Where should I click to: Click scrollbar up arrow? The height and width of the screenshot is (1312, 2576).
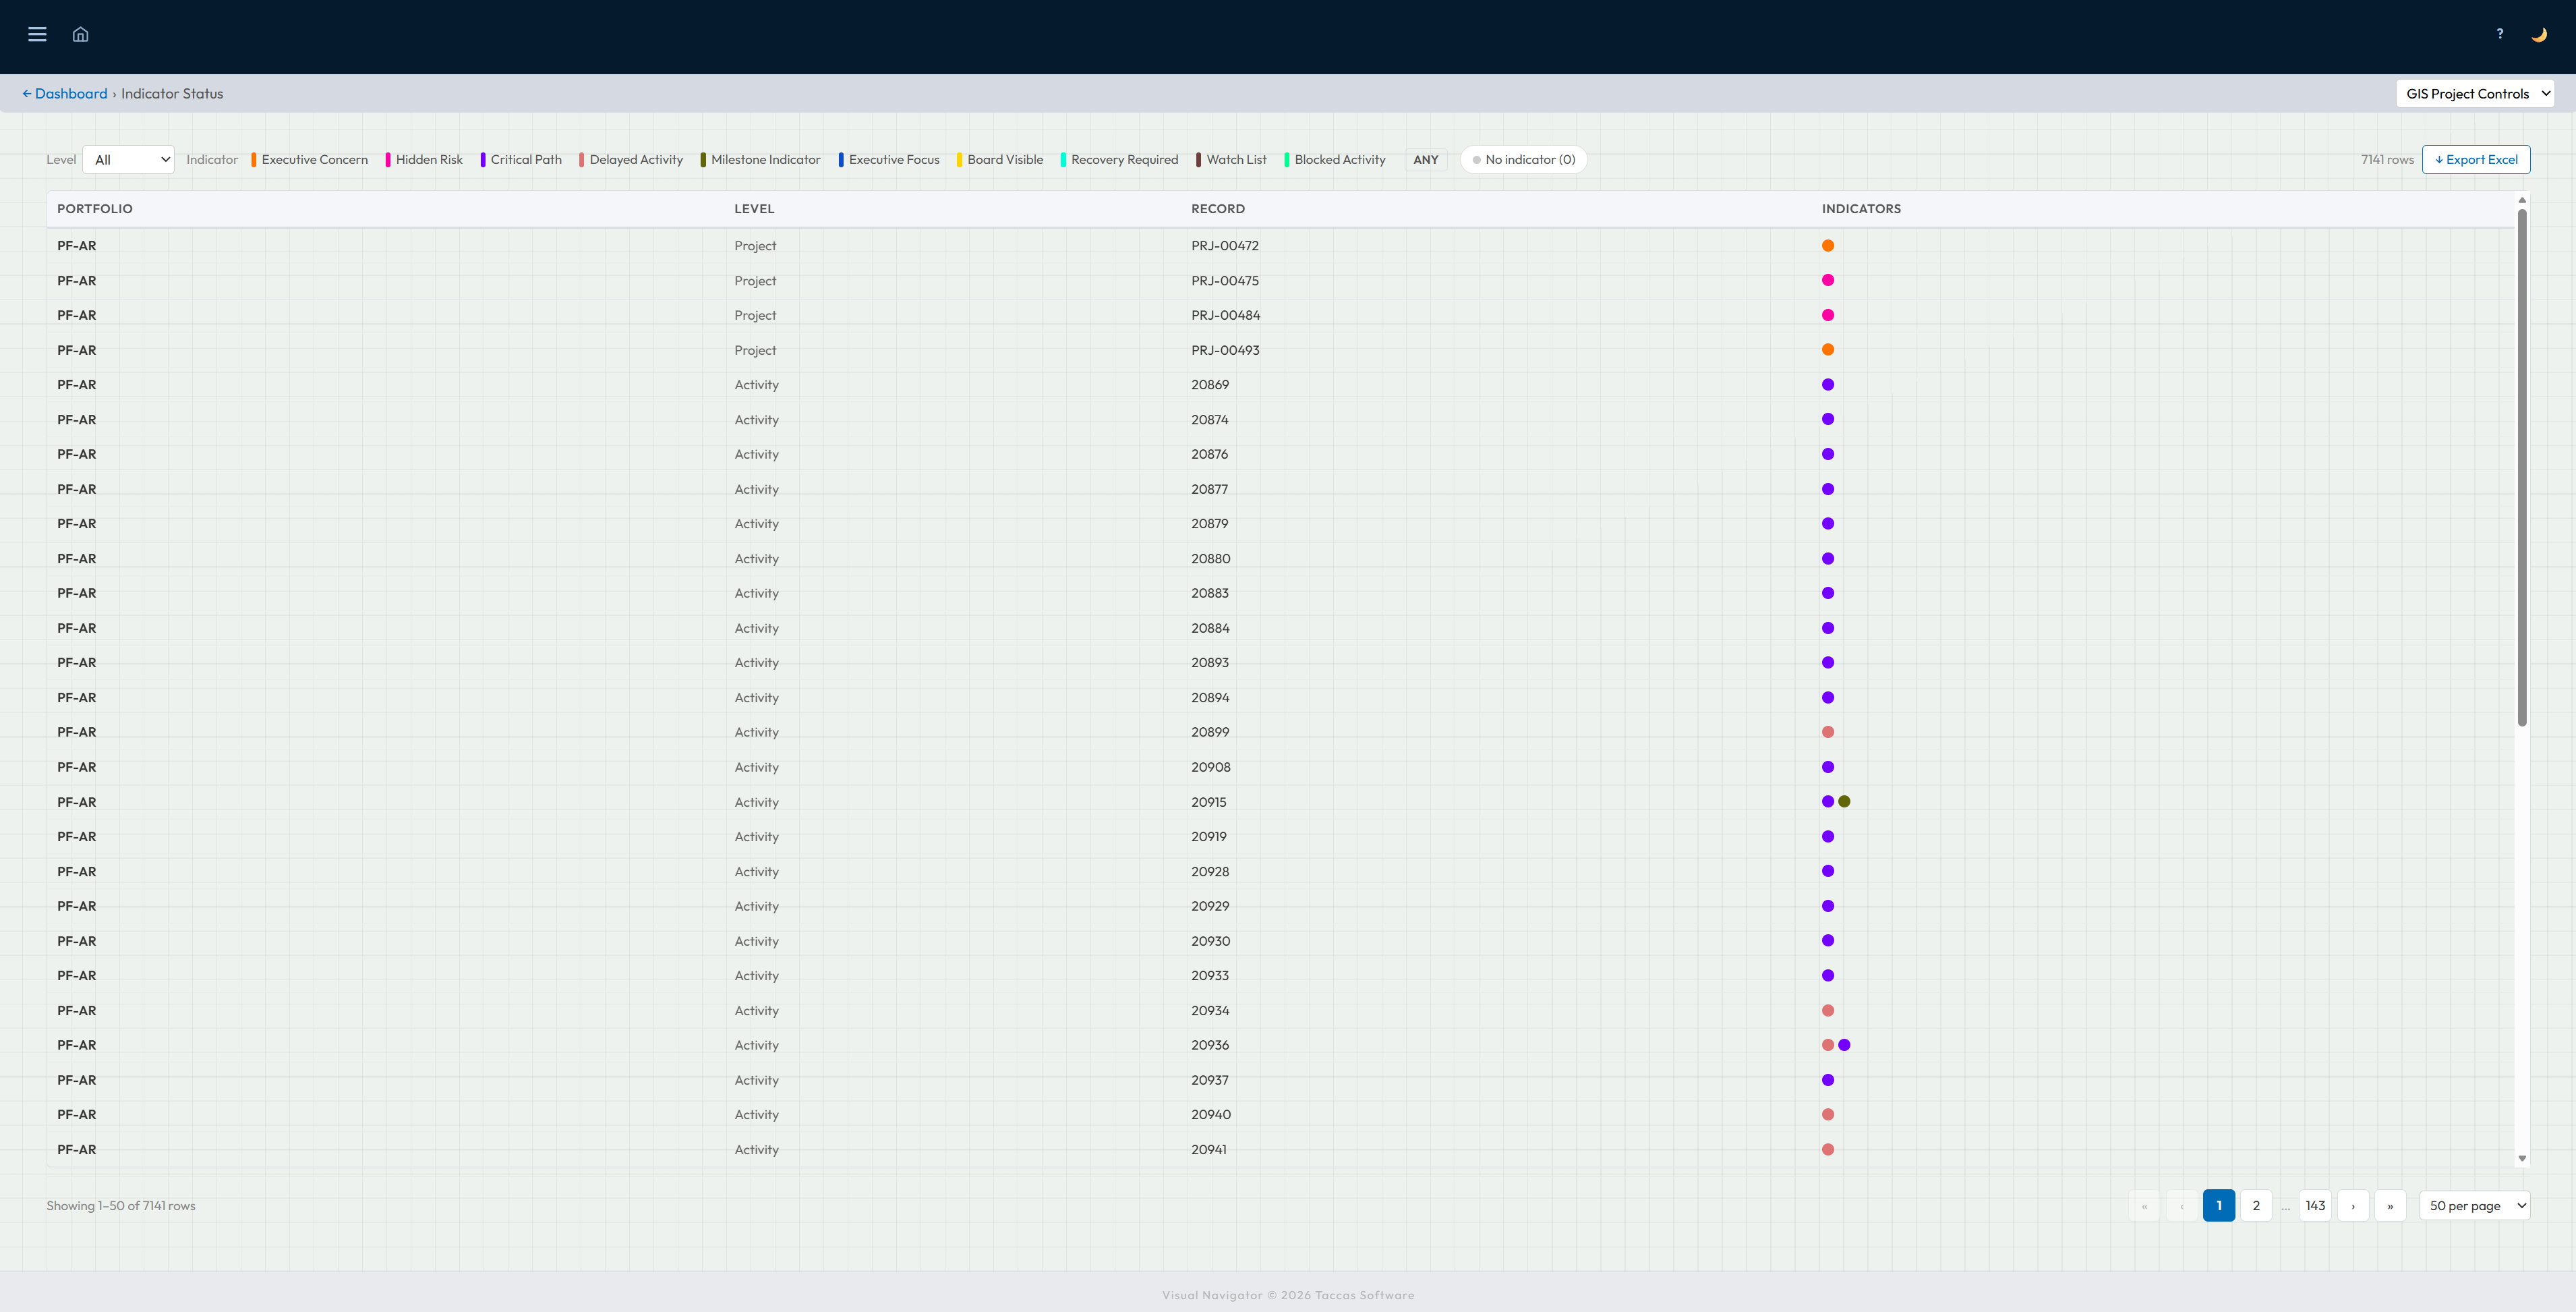(x=2522, y=200)
